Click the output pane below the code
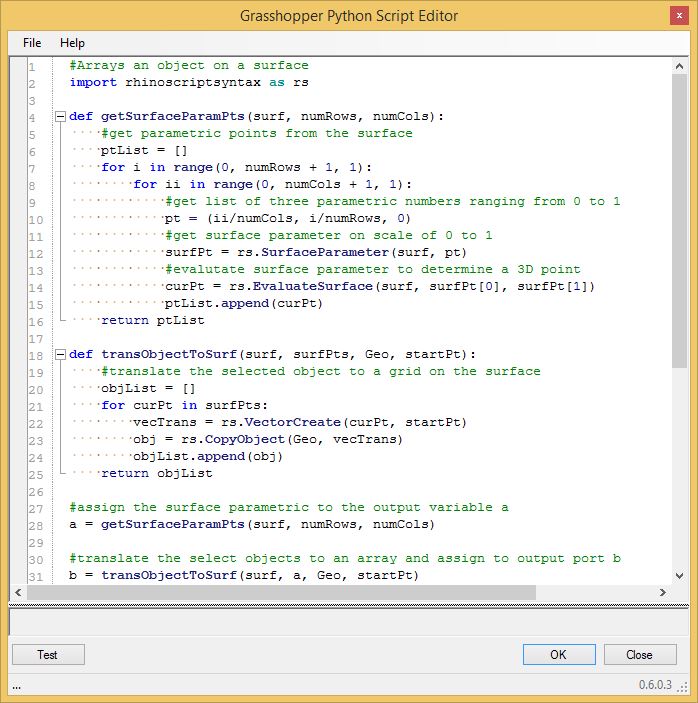This screenshot has height=703, width=698. [349, 622]
